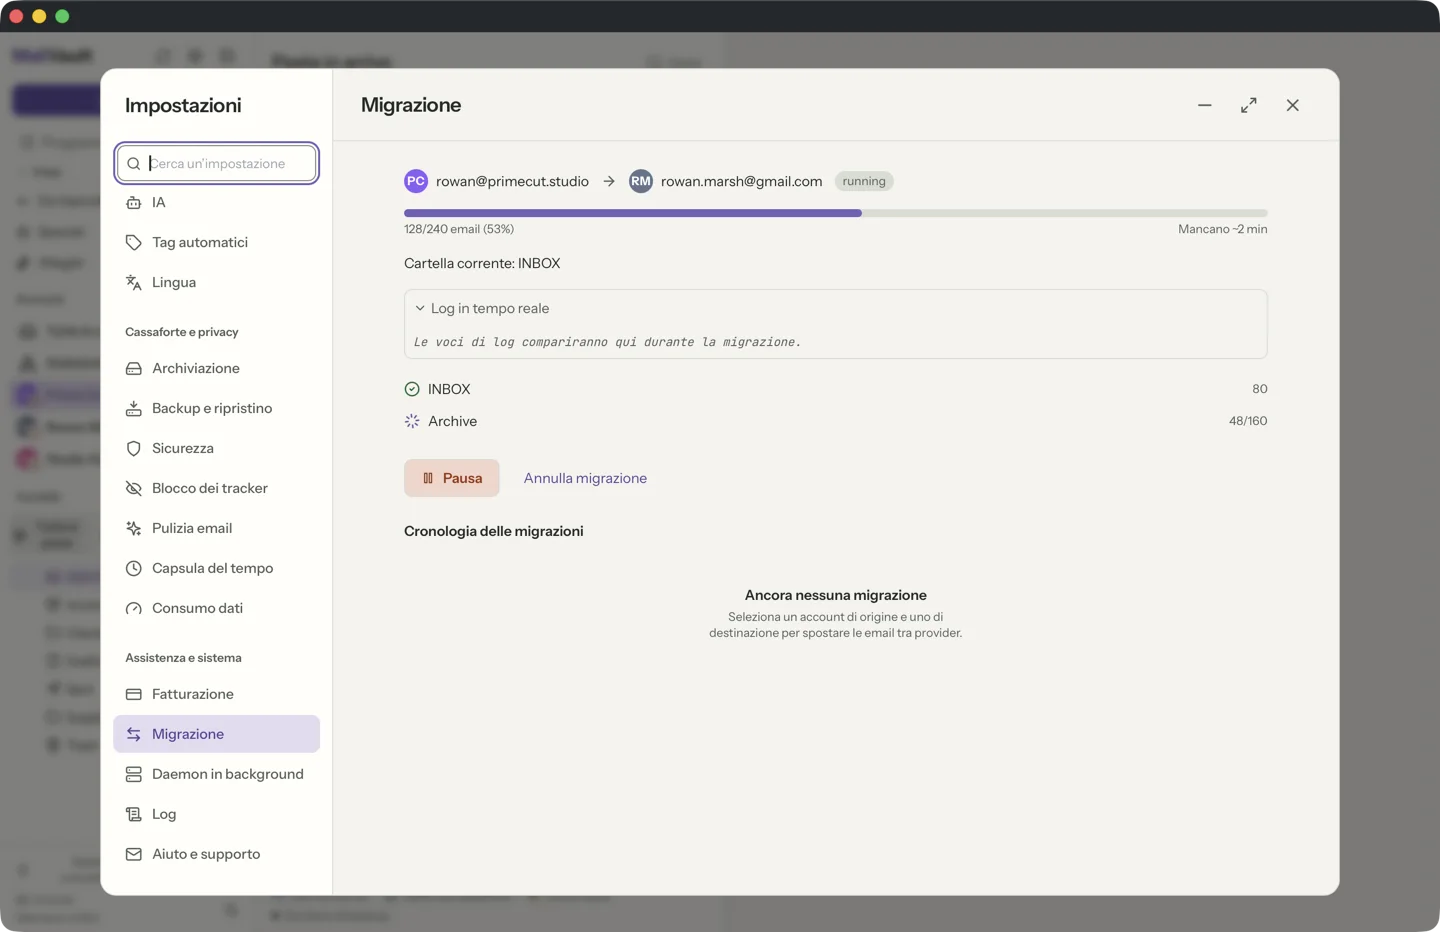Go to Backup e ripristino settings
This screenshot has width=1440, height=932.
click(216, 408)
